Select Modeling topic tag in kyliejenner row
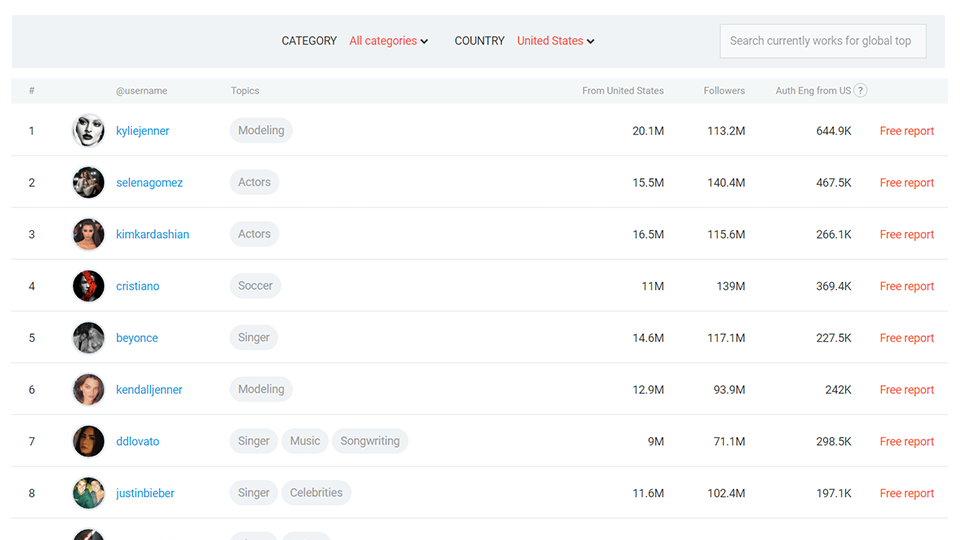 [x=261, y=130]
